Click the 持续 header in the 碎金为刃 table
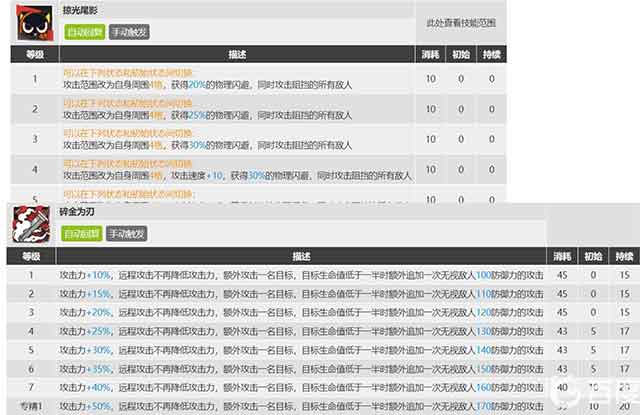 (x=624, y=256)
